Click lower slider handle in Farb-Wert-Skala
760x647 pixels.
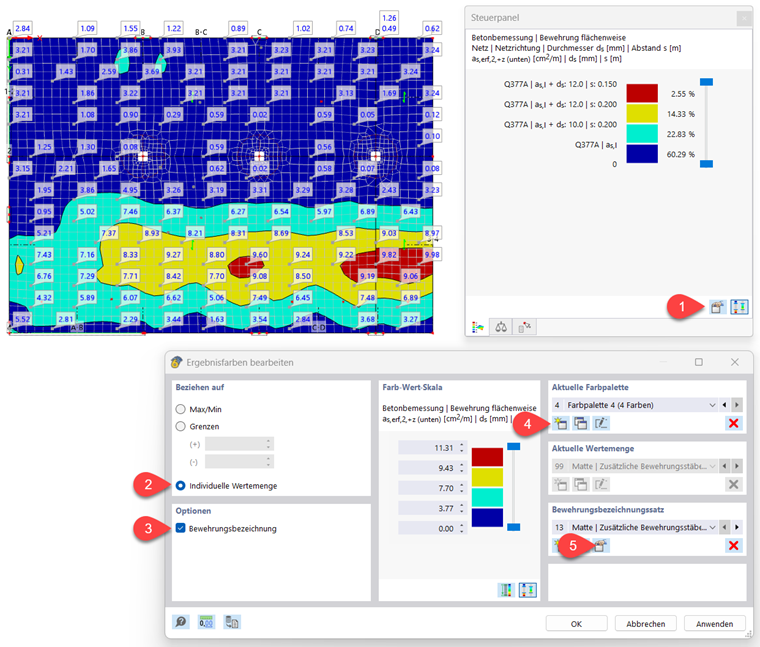[514, 527]
